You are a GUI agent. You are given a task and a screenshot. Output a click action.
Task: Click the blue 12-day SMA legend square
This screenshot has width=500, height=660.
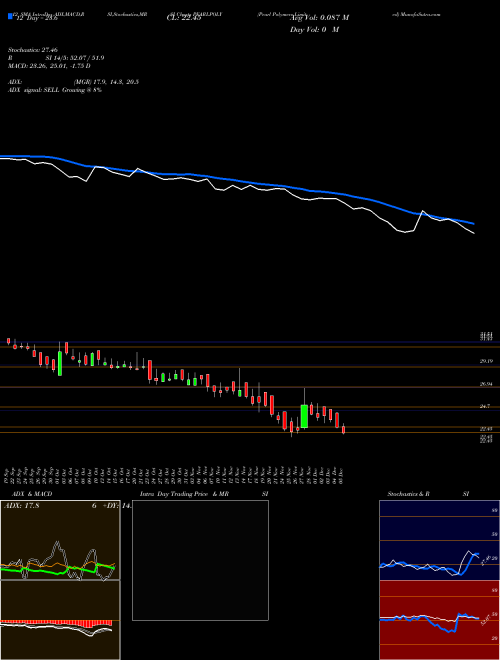(10, 17)
